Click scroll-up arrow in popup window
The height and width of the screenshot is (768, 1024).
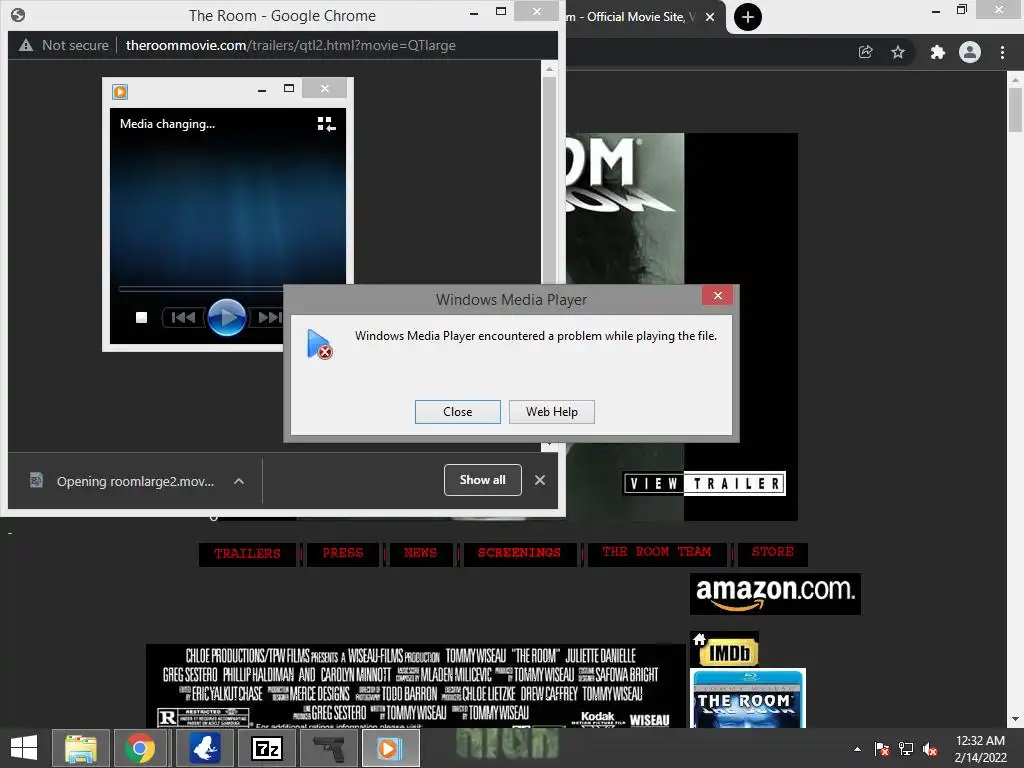550,69
